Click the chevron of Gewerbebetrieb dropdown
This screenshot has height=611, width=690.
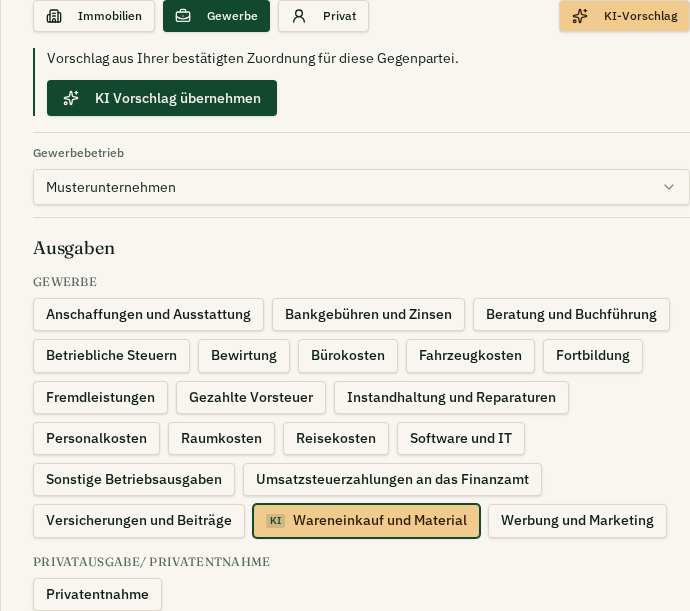[x=669, y=187]
